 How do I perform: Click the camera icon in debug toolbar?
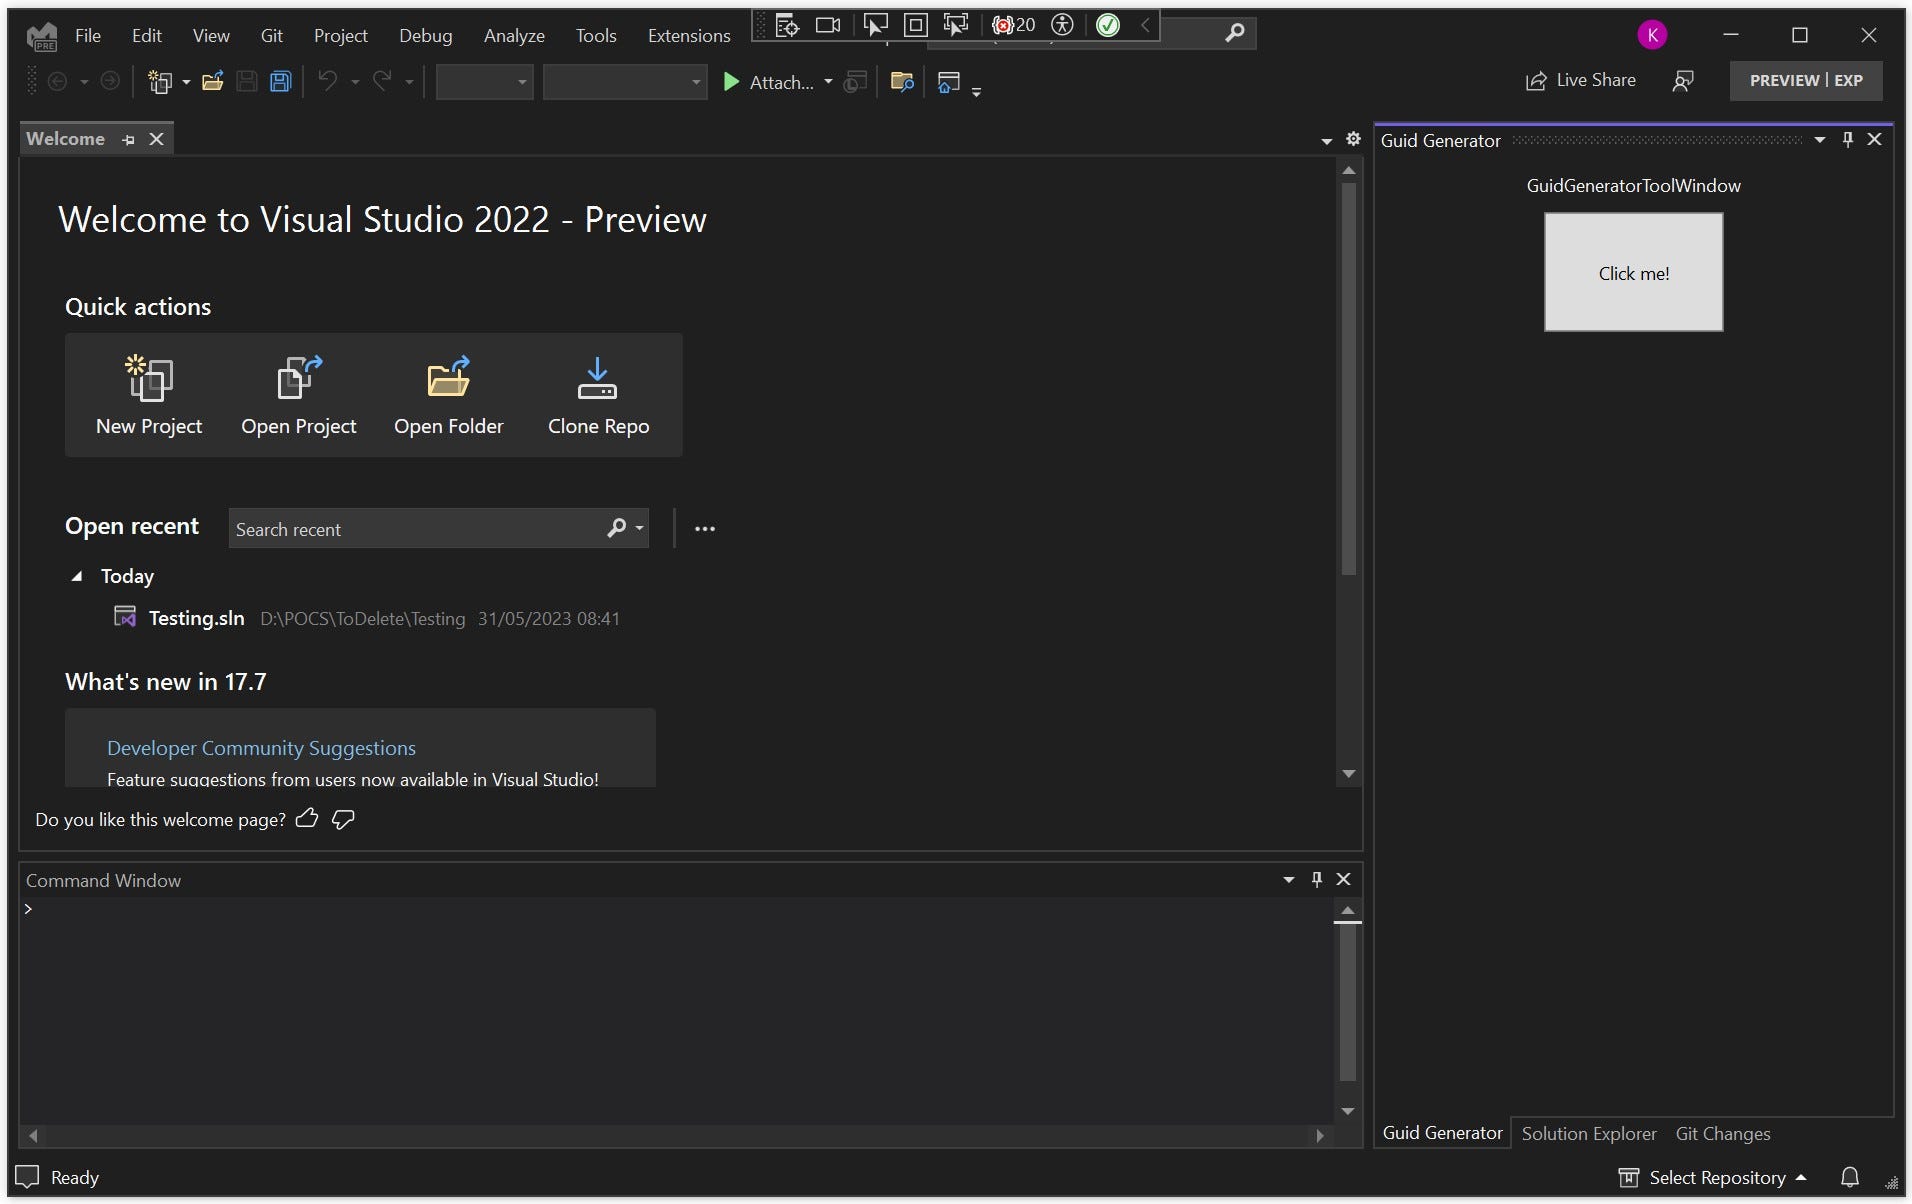tap(828, 25)
